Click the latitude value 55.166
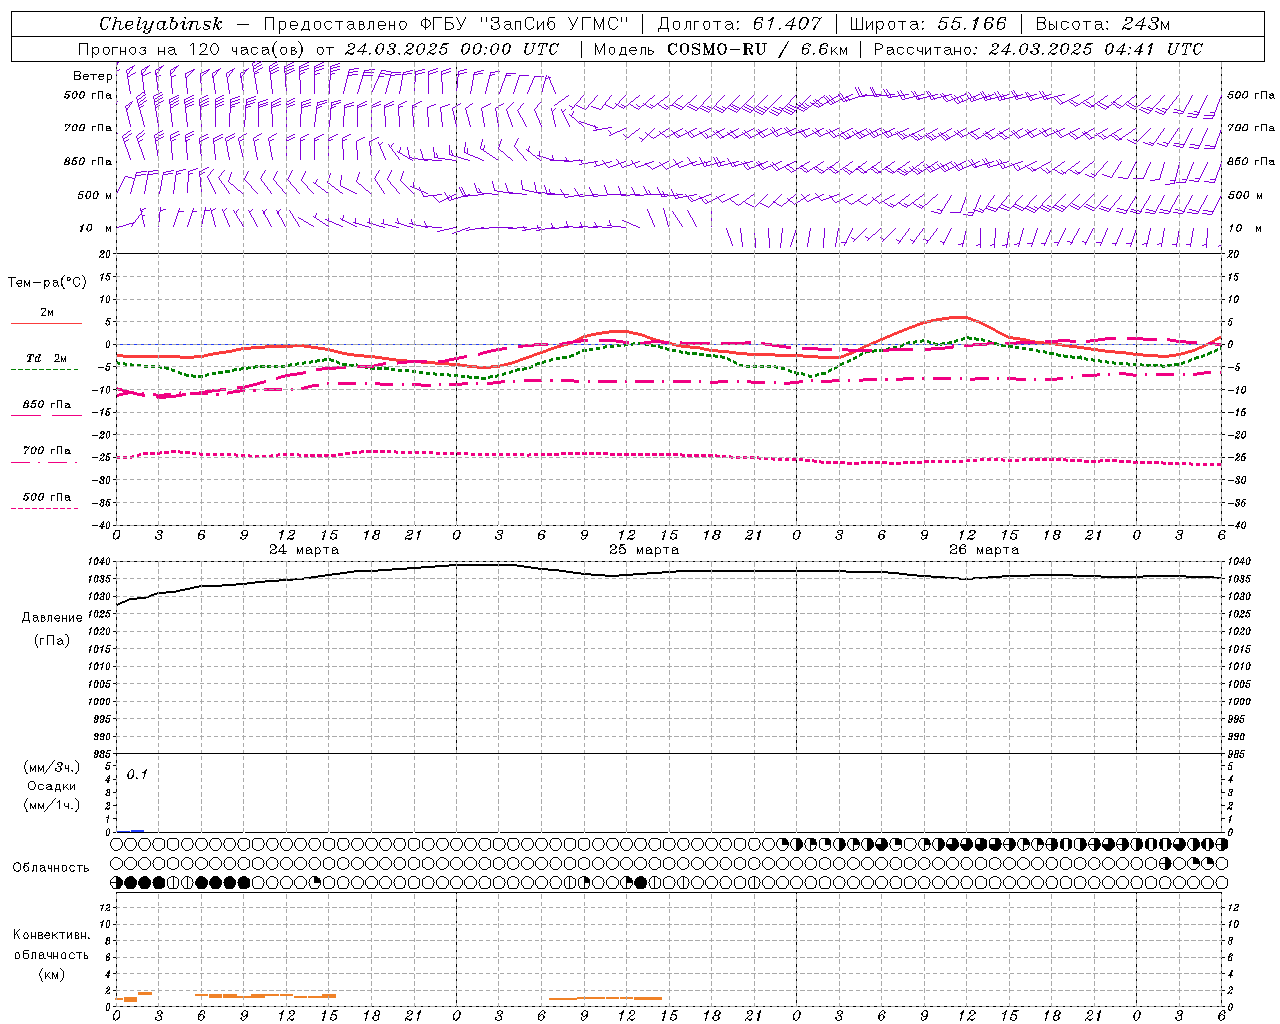Screen dimensions: 1280x1024 click(971, 24)
